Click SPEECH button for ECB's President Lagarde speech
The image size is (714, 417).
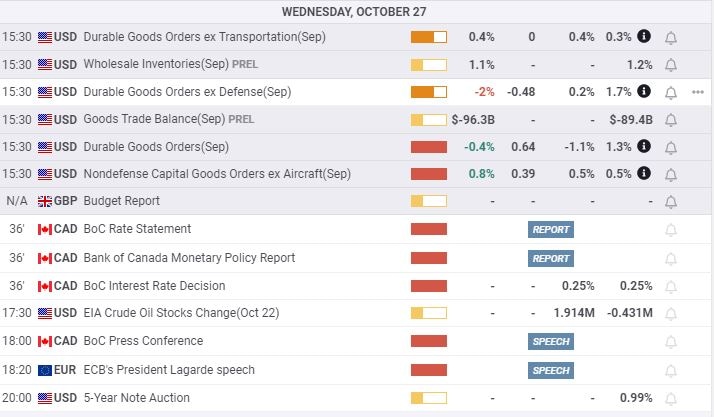[551, 370]
